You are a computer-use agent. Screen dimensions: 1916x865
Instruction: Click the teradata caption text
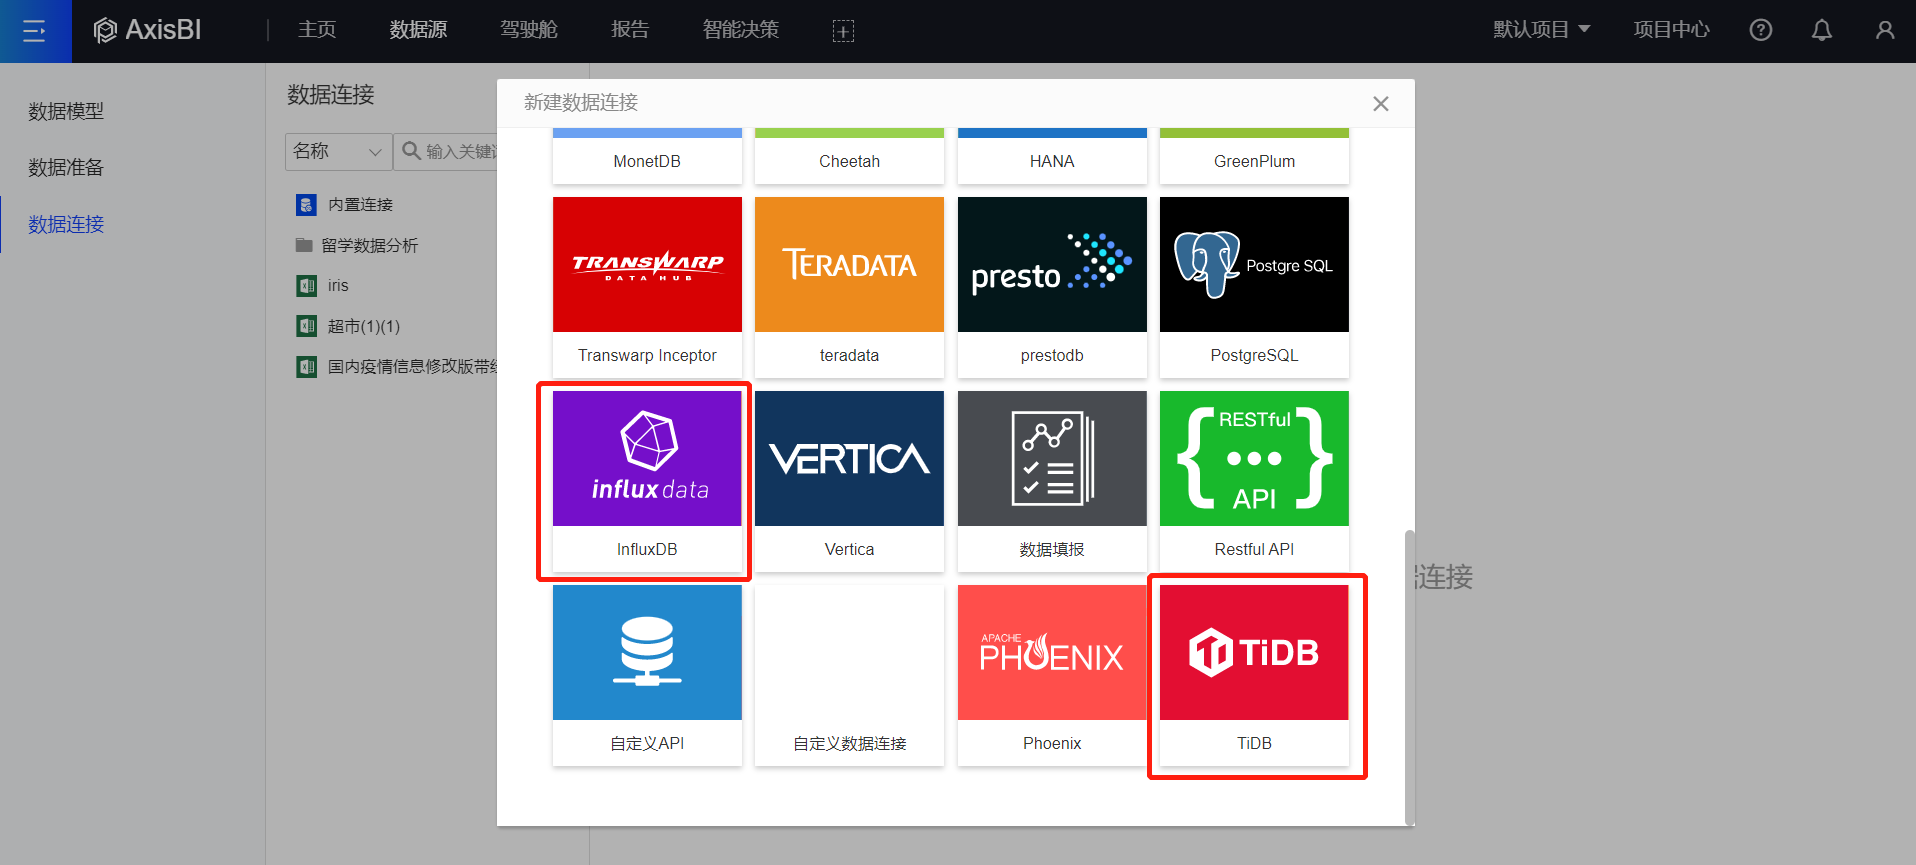pos(849,355)
